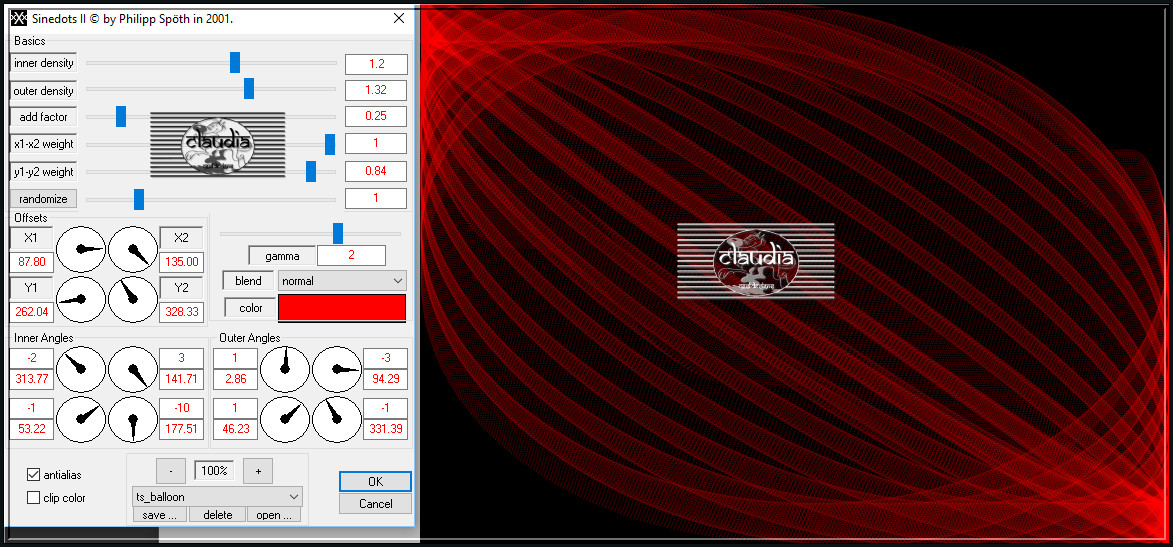Open the blend mode dropdown showing normal
The width and height of the screenshot is (1173, 547).
(x=342, y=281)
